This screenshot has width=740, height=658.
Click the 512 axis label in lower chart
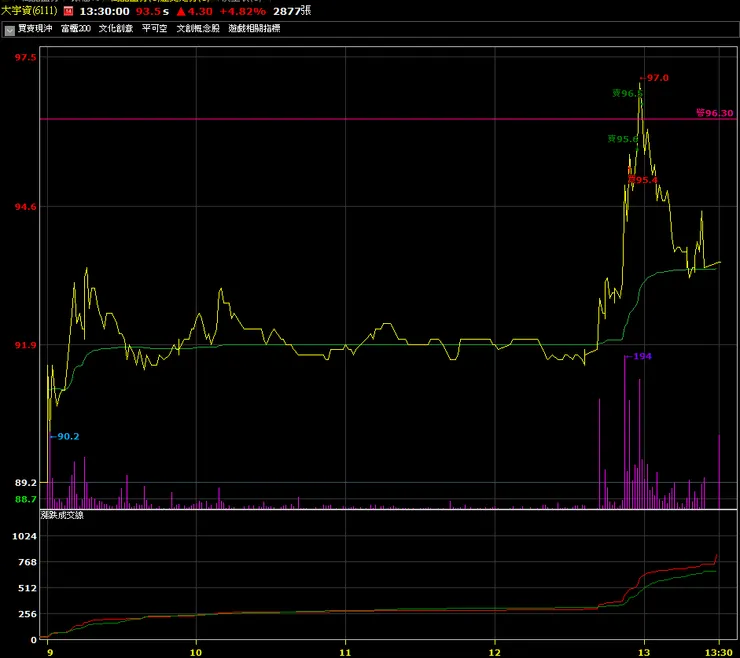pos(28,588)
